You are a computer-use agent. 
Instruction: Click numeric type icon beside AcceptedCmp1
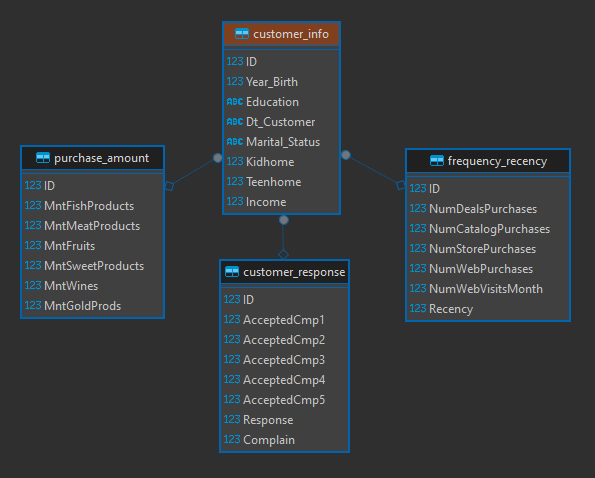click(232, 319)
